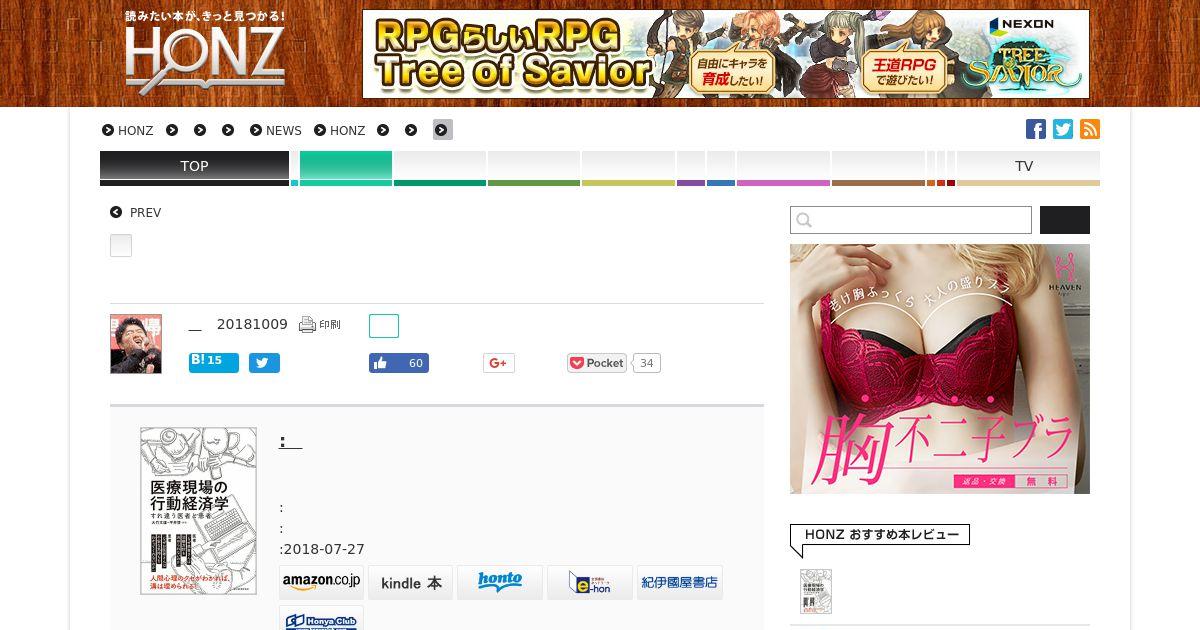The image size is (1200, 630).
Task: Like the article with Facebook thumbs-up 60
Action: click(399, 363)
